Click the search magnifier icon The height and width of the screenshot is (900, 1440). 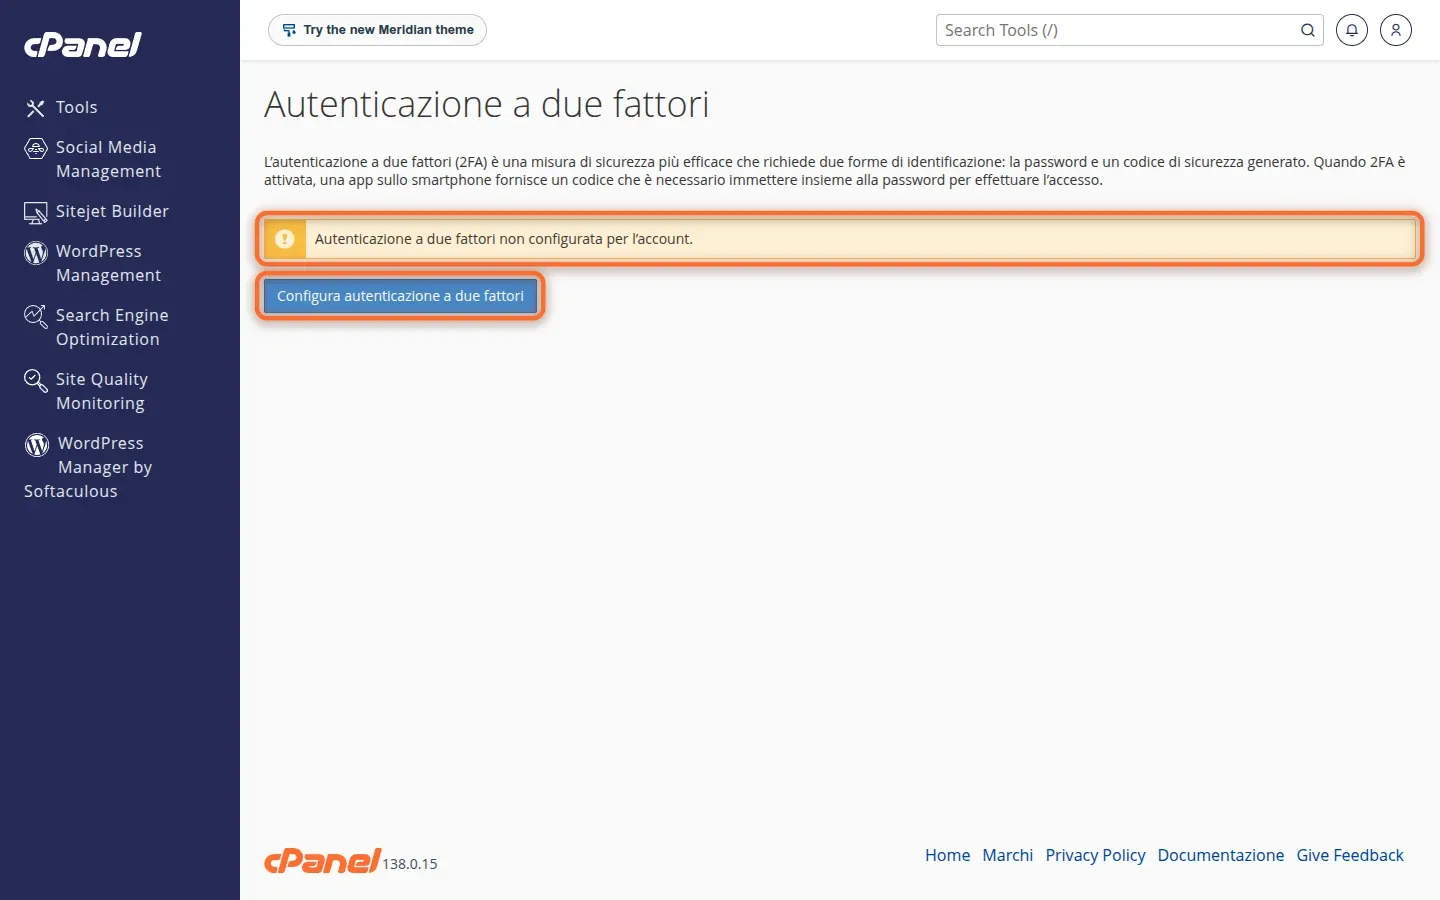tap(1307, 30)
